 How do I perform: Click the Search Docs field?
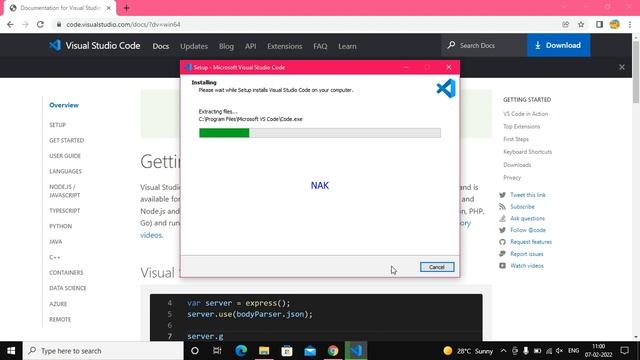pyautogui.click(x=484, y=45)
